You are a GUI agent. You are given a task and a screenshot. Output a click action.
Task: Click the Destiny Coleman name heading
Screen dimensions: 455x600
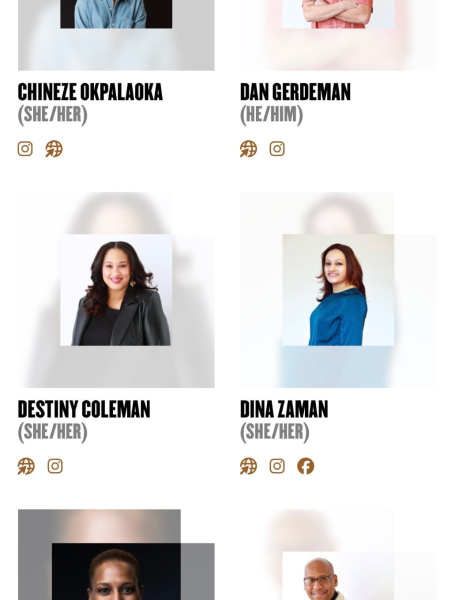pos(84,409)
